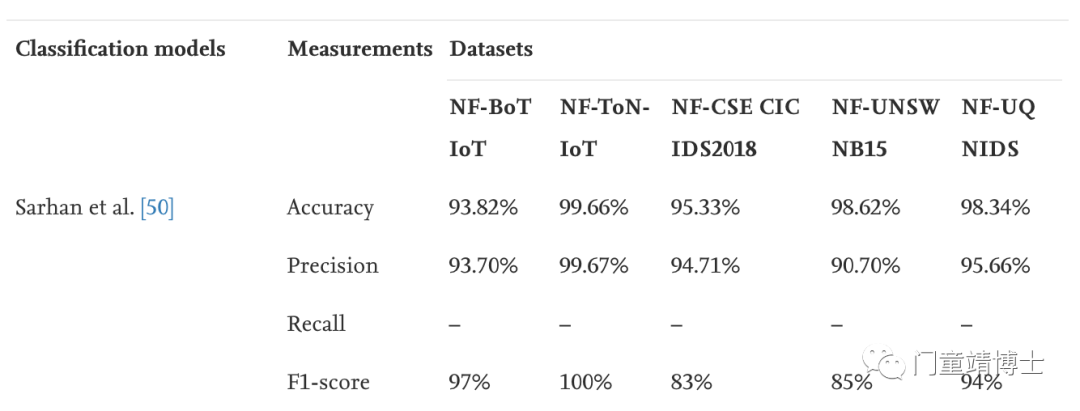Click the Sarhan et al. author text
Image resolution: width=1080 pixels, height=411 pixels.
click(75, 208)
